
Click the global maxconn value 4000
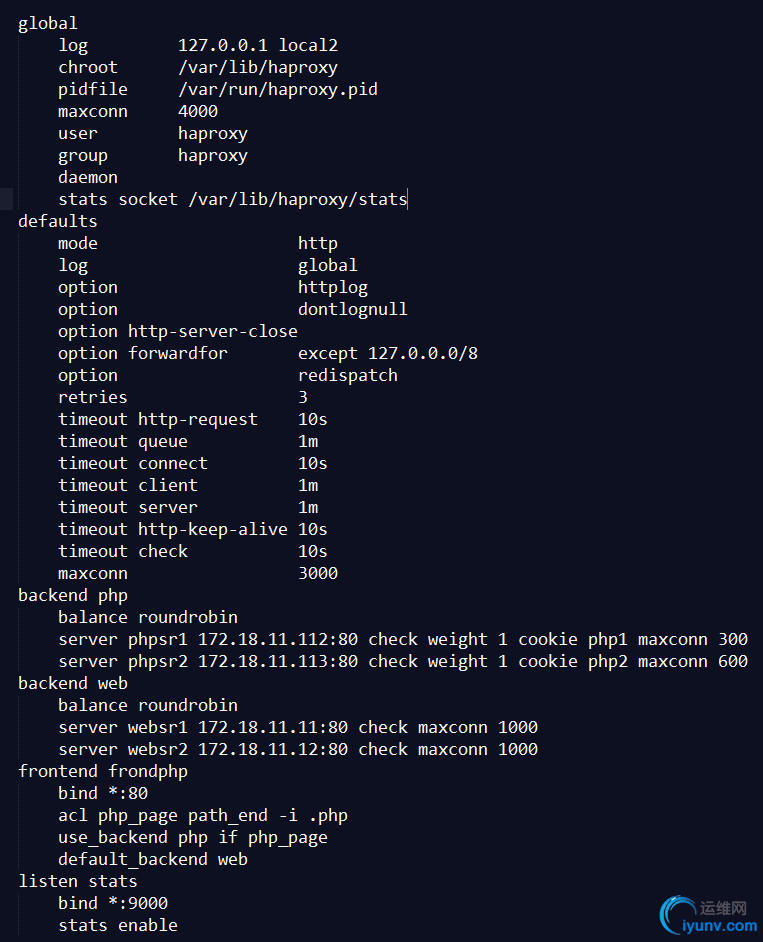point(197,111)
